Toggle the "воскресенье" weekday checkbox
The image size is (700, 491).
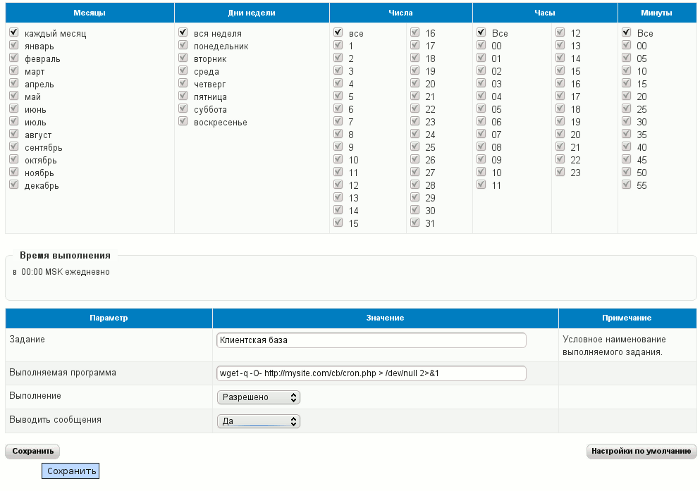point(184,122)
